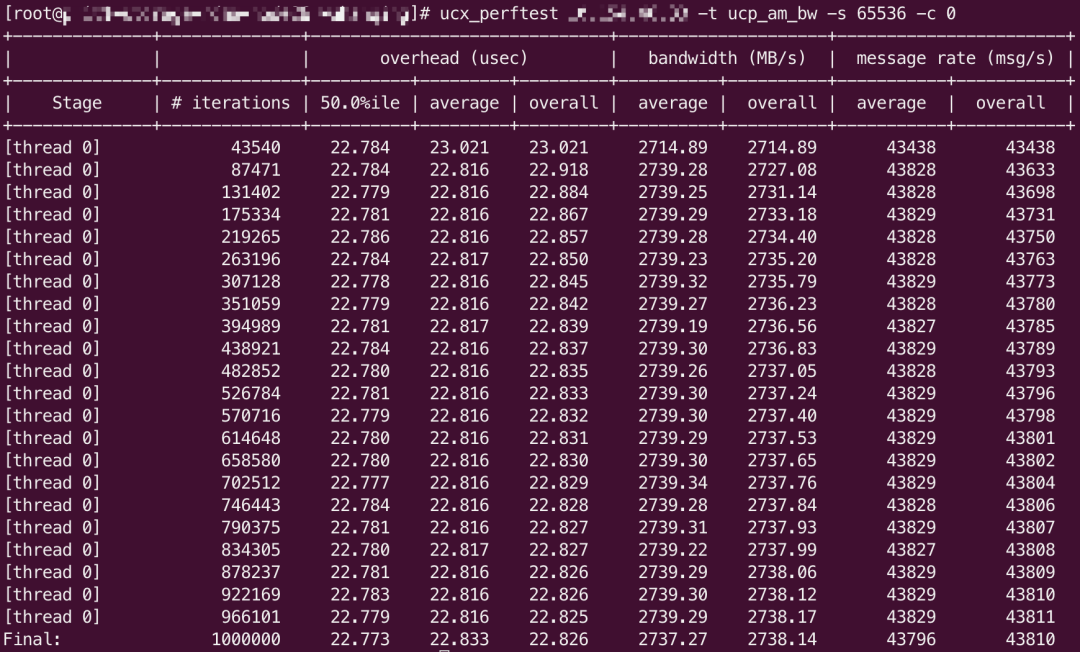Click the iterations value '131402'
The image size is (1080, 652).
(x=251, y=192)
